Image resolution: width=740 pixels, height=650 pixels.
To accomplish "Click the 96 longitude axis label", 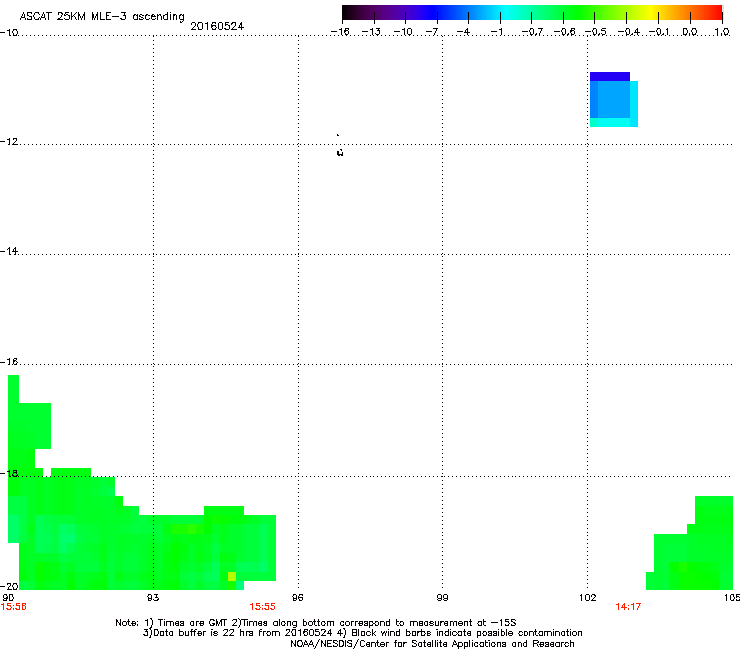I will (x=297, y=598).
